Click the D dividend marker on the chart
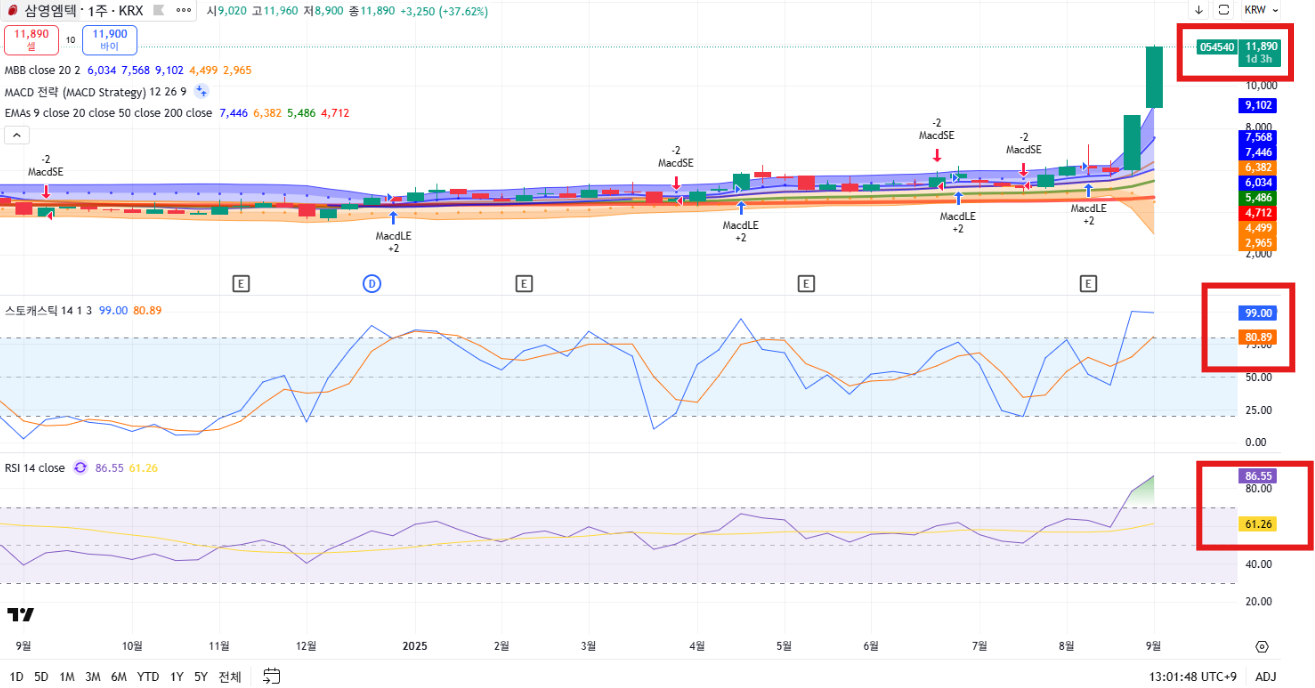This screenshot has width=1315, height=688. pos(371,284)
